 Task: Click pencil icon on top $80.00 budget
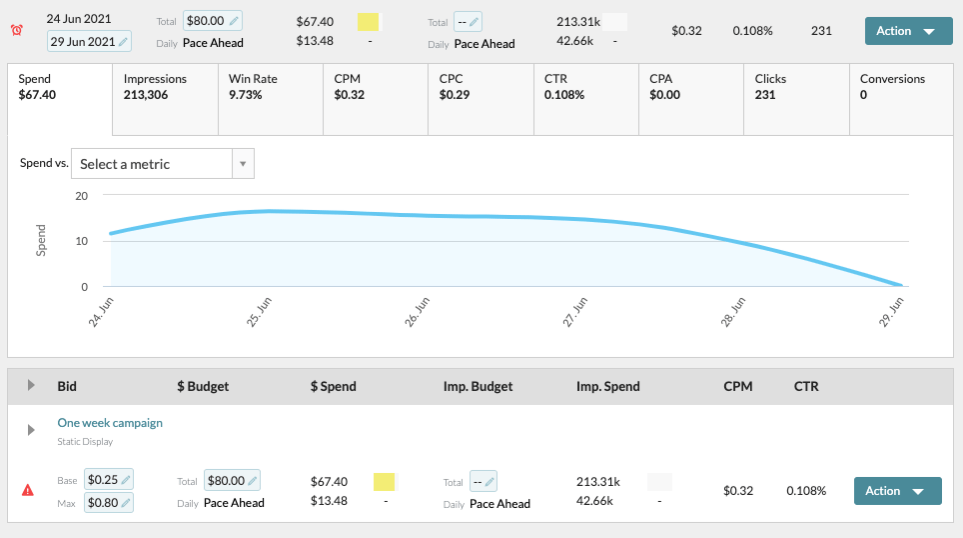tap(233, 20)
